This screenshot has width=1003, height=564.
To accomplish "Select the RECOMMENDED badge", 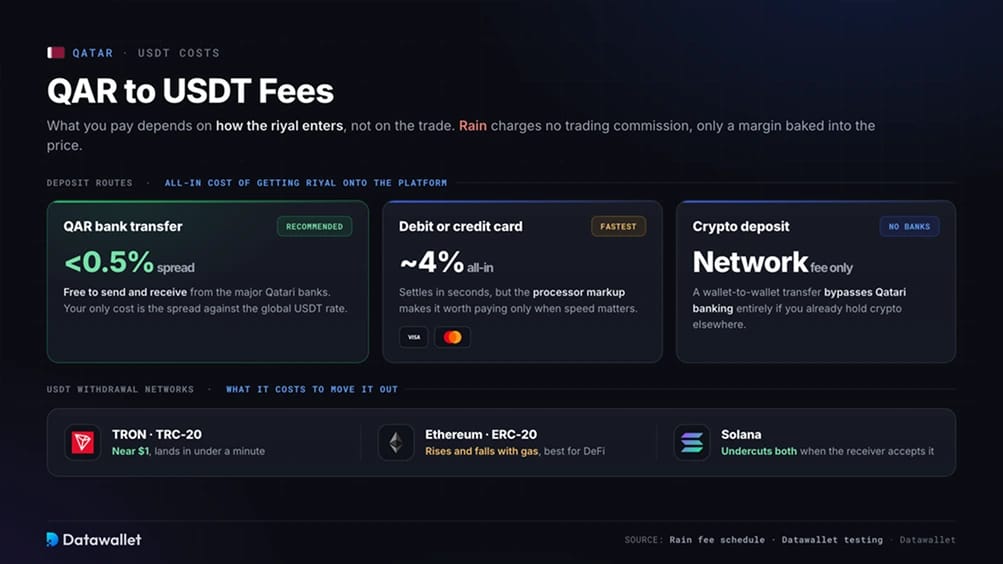I will point(314,226).
